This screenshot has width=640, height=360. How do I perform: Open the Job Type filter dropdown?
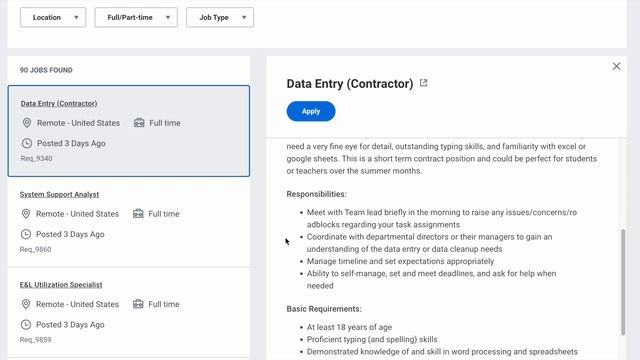(220, 18)
